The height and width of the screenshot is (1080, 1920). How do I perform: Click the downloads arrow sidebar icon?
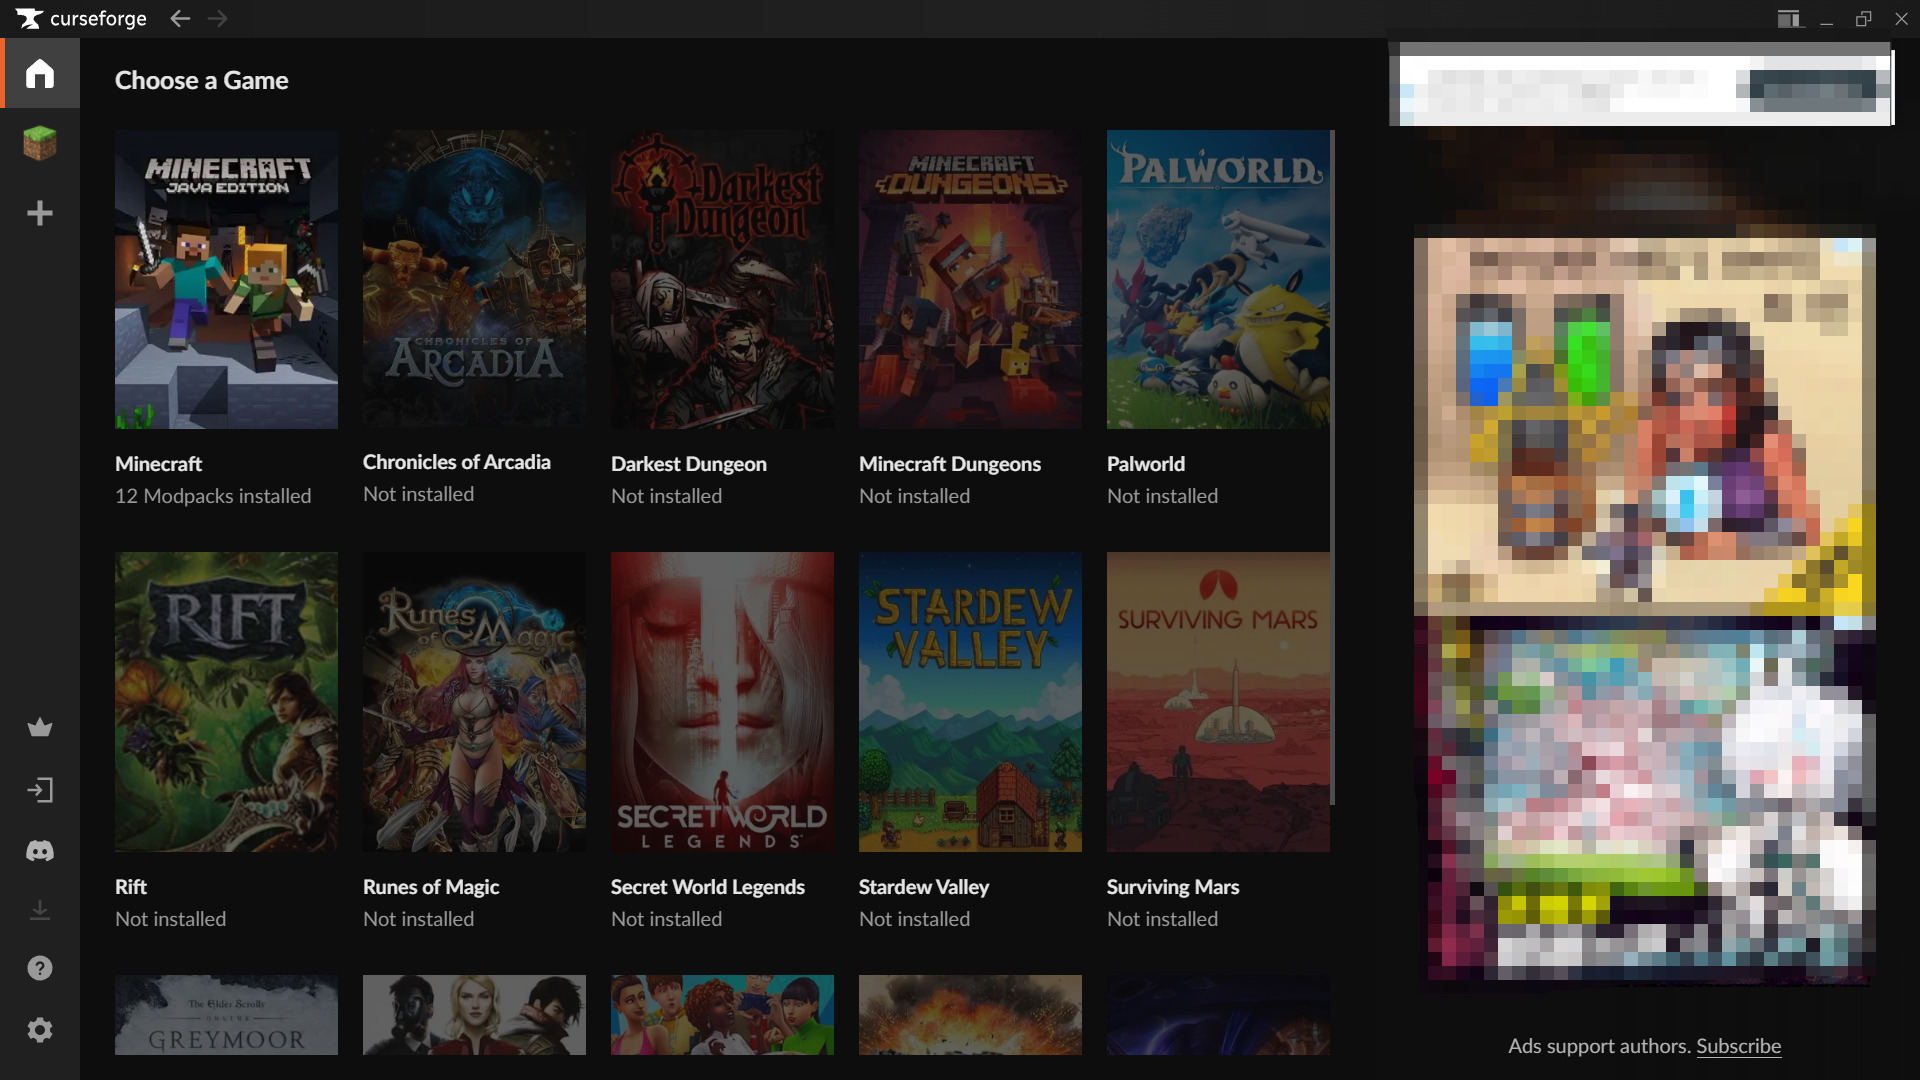pyautogui.click(x=40, y=910)
